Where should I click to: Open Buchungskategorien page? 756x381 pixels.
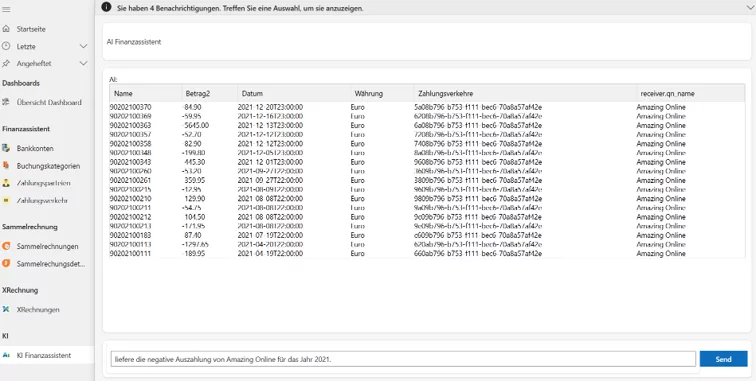[x=48, y=166]
